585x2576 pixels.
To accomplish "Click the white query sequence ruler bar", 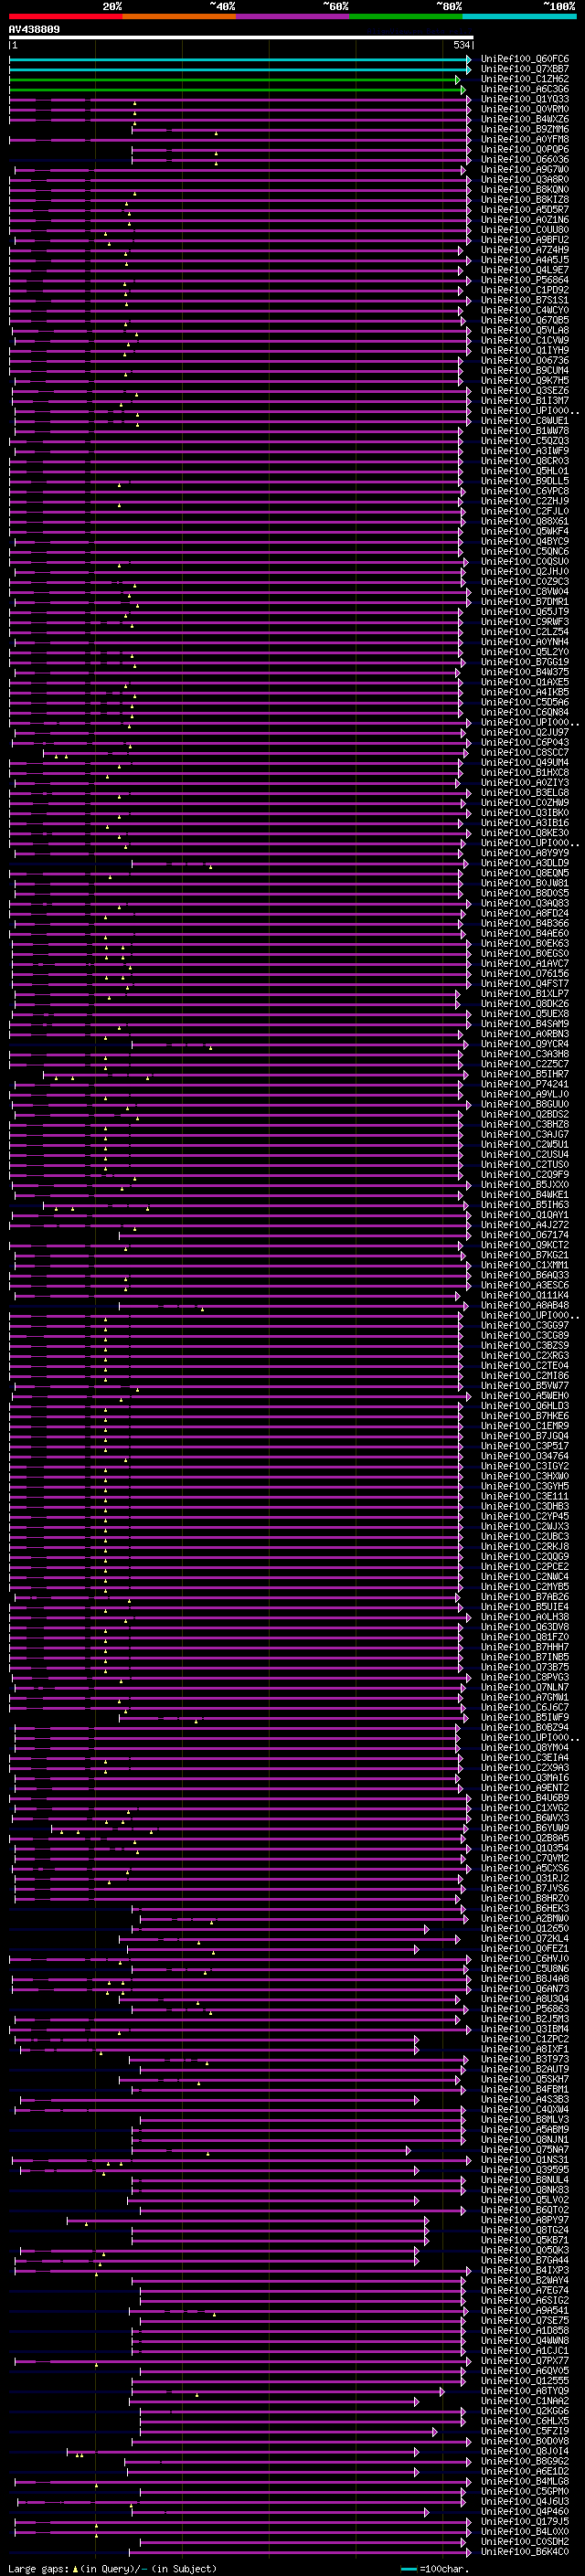I will (241, 37).
